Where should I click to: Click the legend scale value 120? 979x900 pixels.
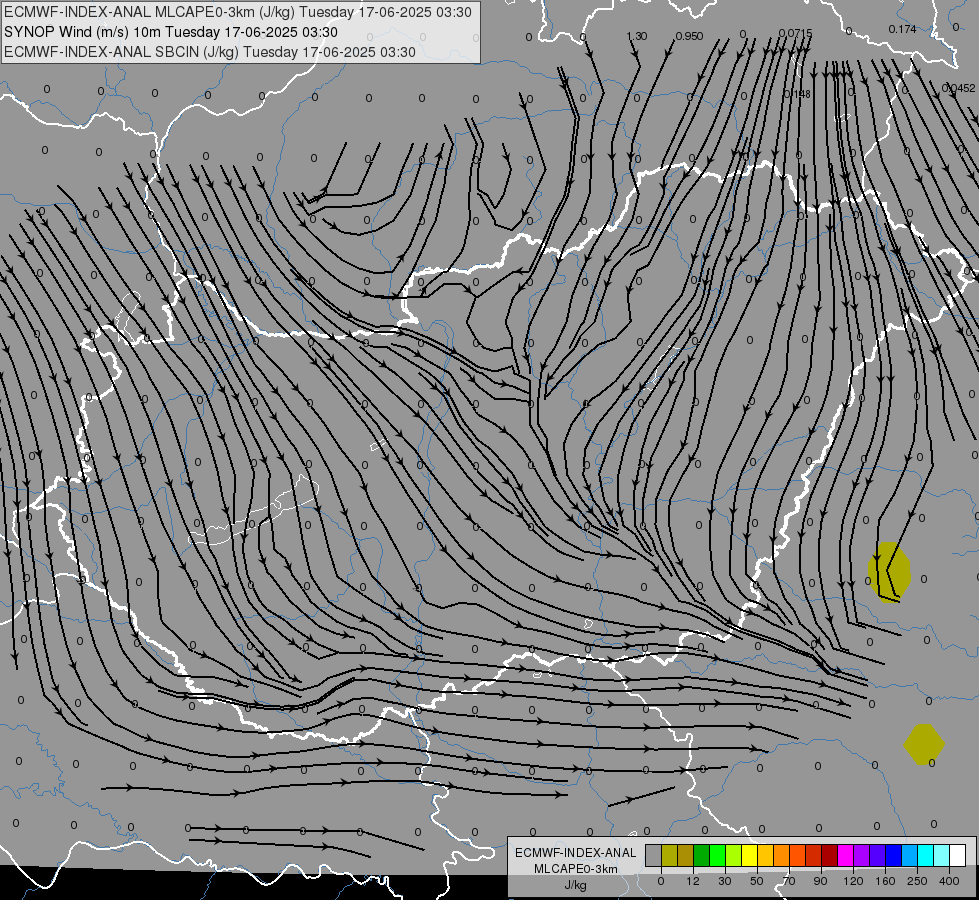point(853,881)
